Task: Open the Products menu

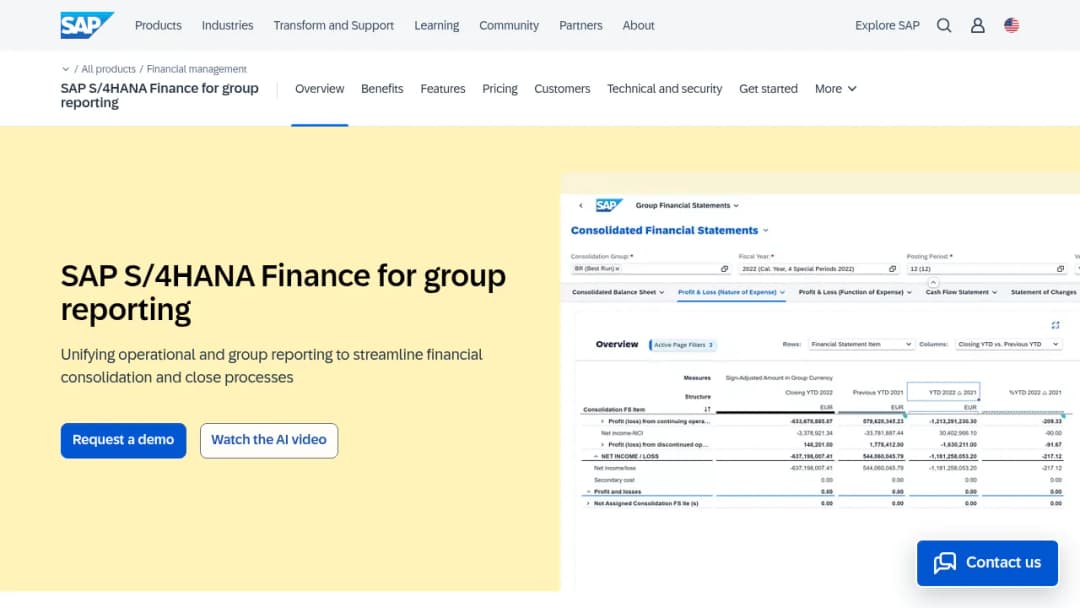Action: [158, 25]
